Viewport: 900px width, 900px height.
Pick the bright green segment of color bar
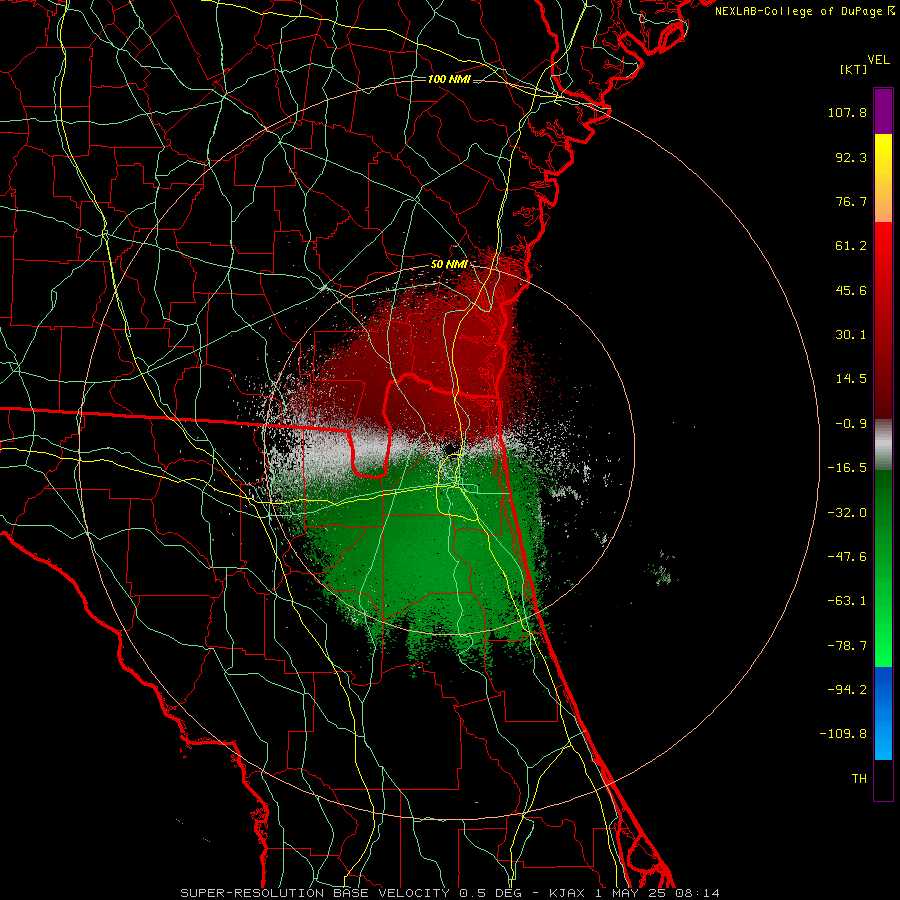tap(883, 568)
